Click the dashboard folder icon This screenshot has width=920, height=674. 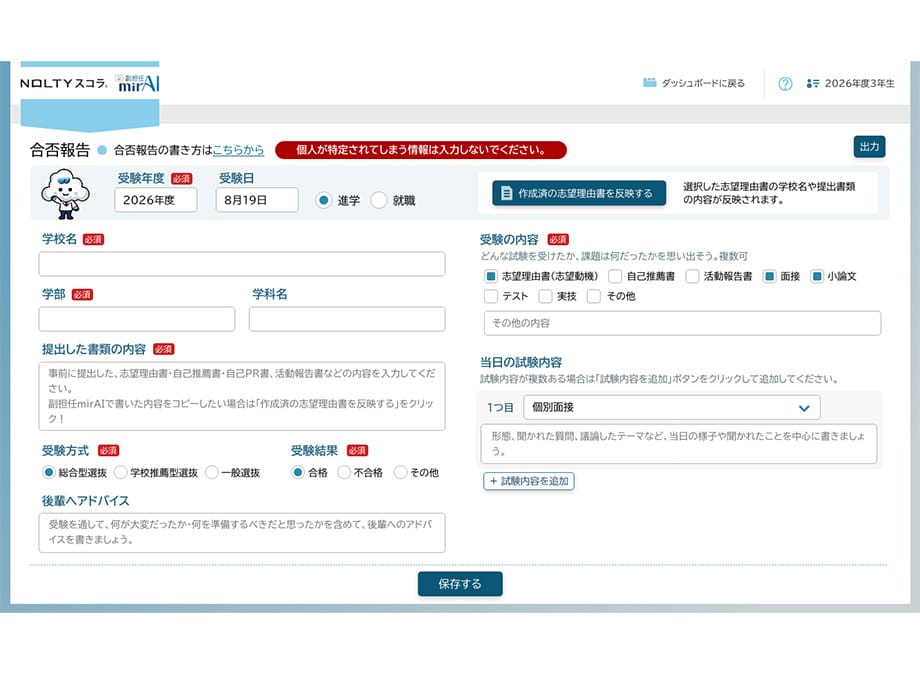pos(649,83)
